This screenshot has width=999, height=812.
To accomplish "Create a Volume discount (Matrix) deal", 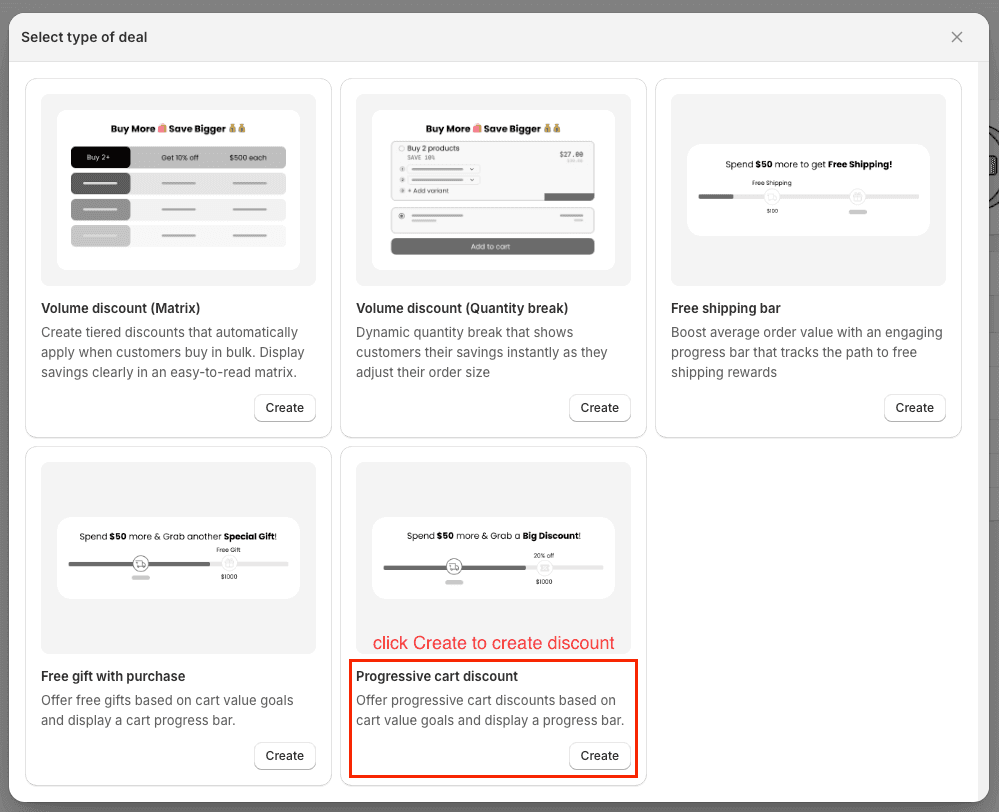I will [x=284, y=408].
